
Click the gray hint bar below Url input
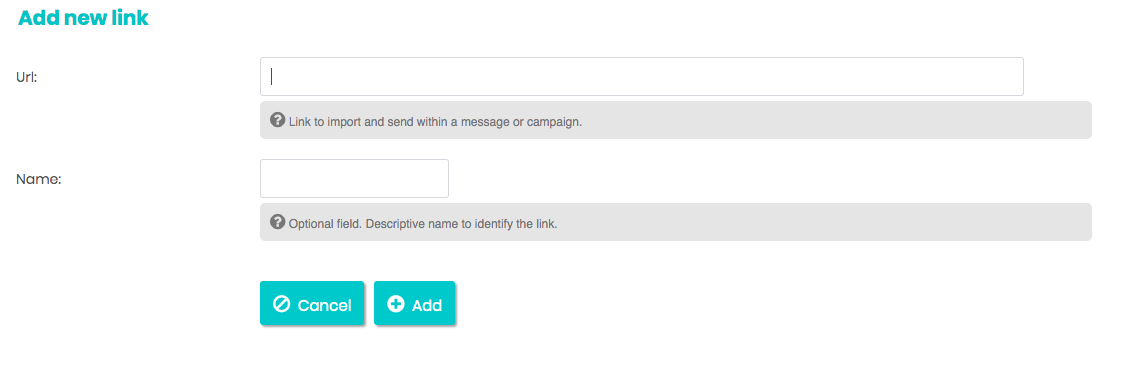(x=676, y=120)
